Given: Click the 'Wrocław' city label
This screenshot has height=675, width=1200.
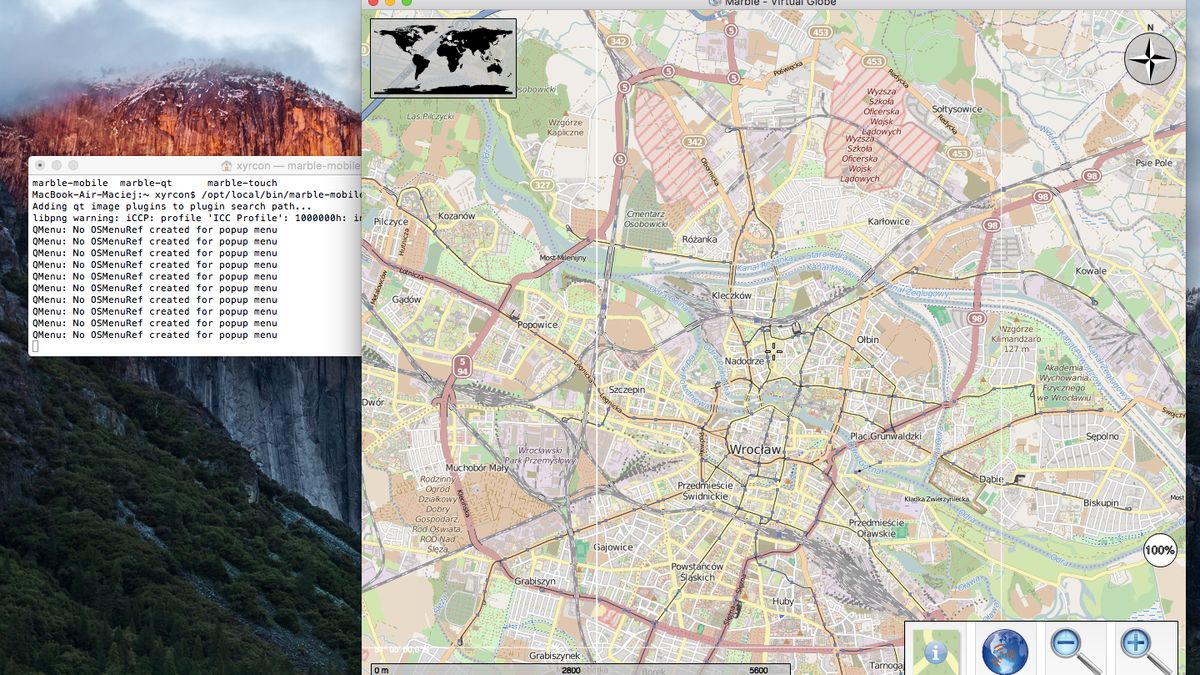Looking at the screenshot, I should (x=756, y=450).
